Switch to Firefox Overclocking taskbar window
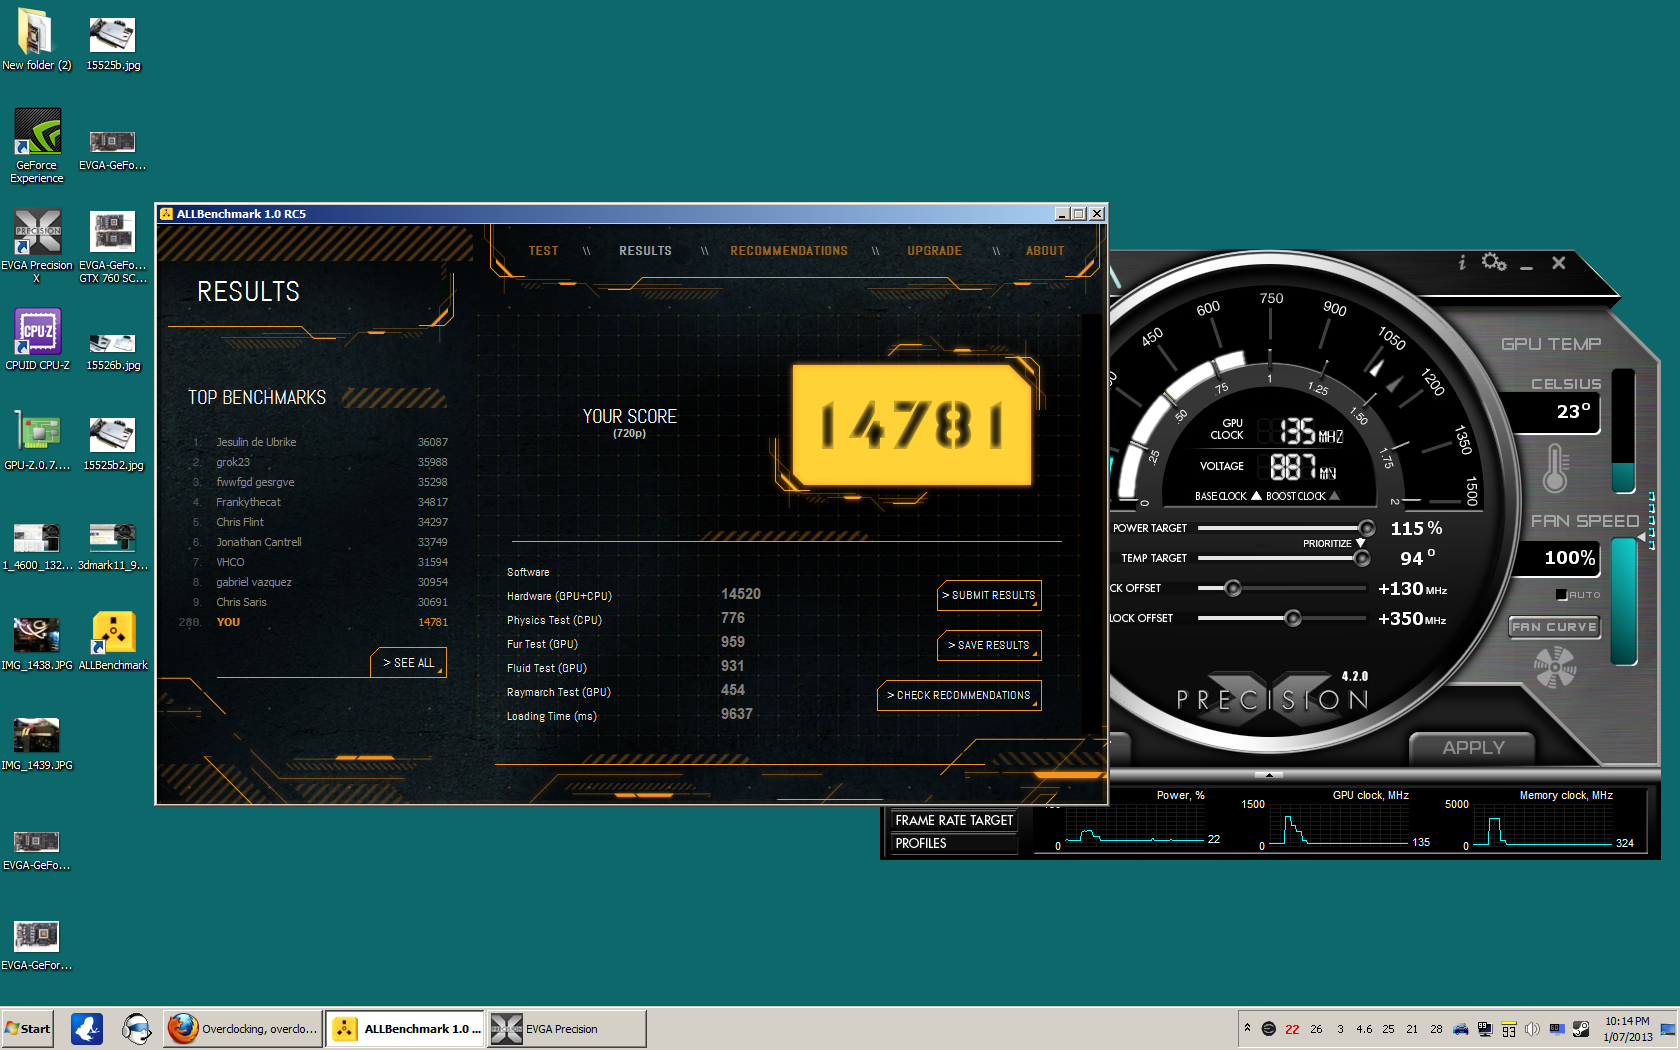This screenshot has width=1680, height=1050. point(243,1028)
